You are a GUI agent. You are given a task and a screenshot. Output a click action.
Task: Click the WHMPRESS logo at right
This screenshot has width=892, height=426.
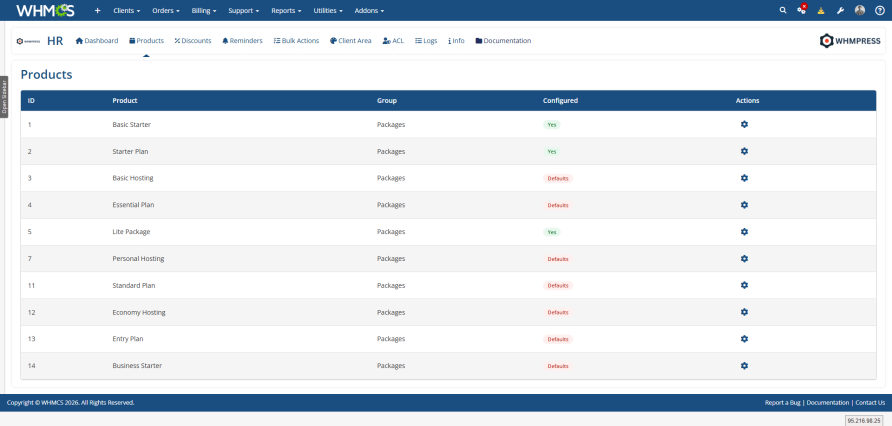850,41
